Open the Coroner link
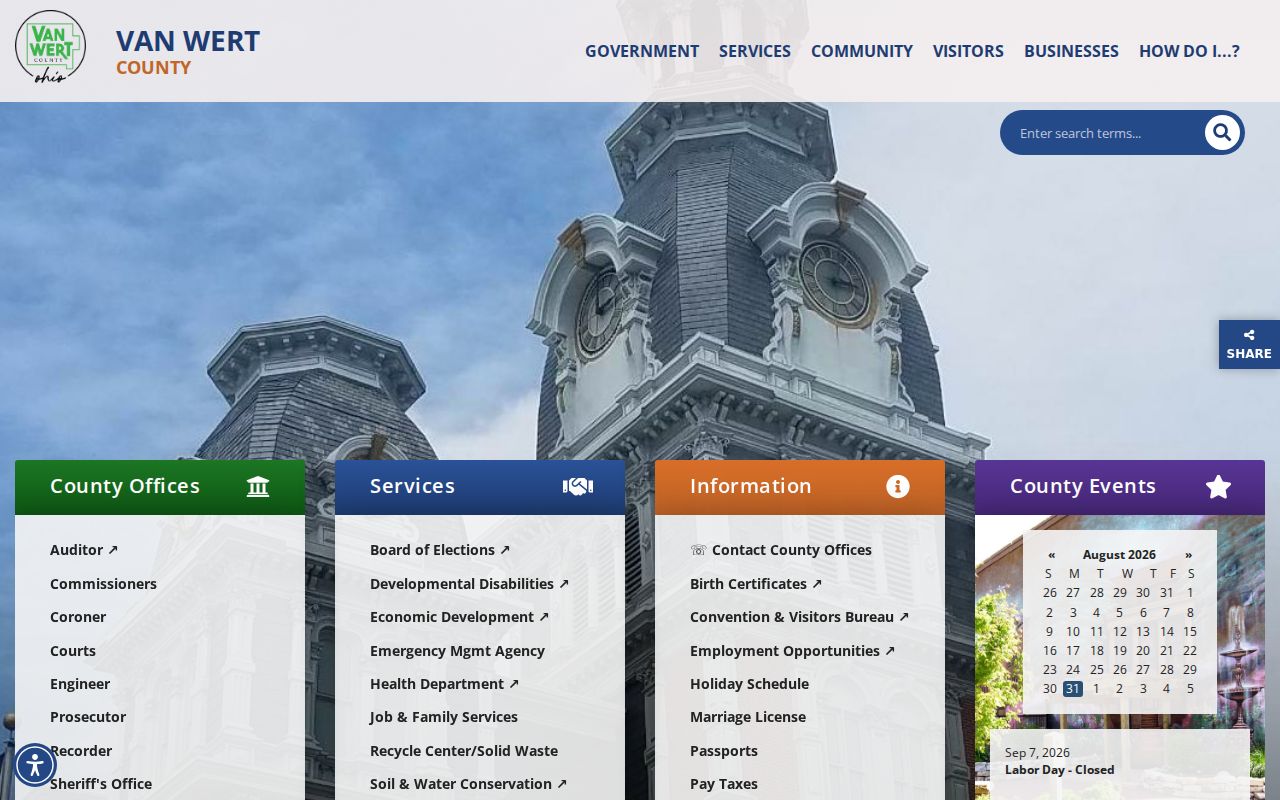Image resolution: width=1280 pixels, height=800 pixels. coord(78,617)
